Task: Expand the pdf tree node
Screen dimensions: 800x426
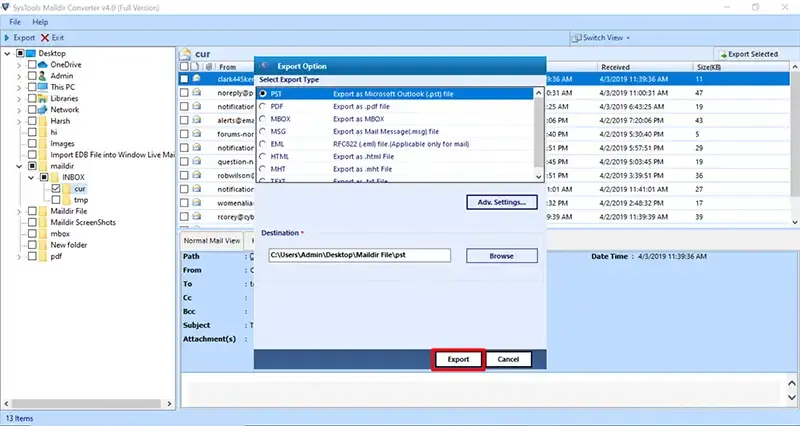Action: point(19,256)
